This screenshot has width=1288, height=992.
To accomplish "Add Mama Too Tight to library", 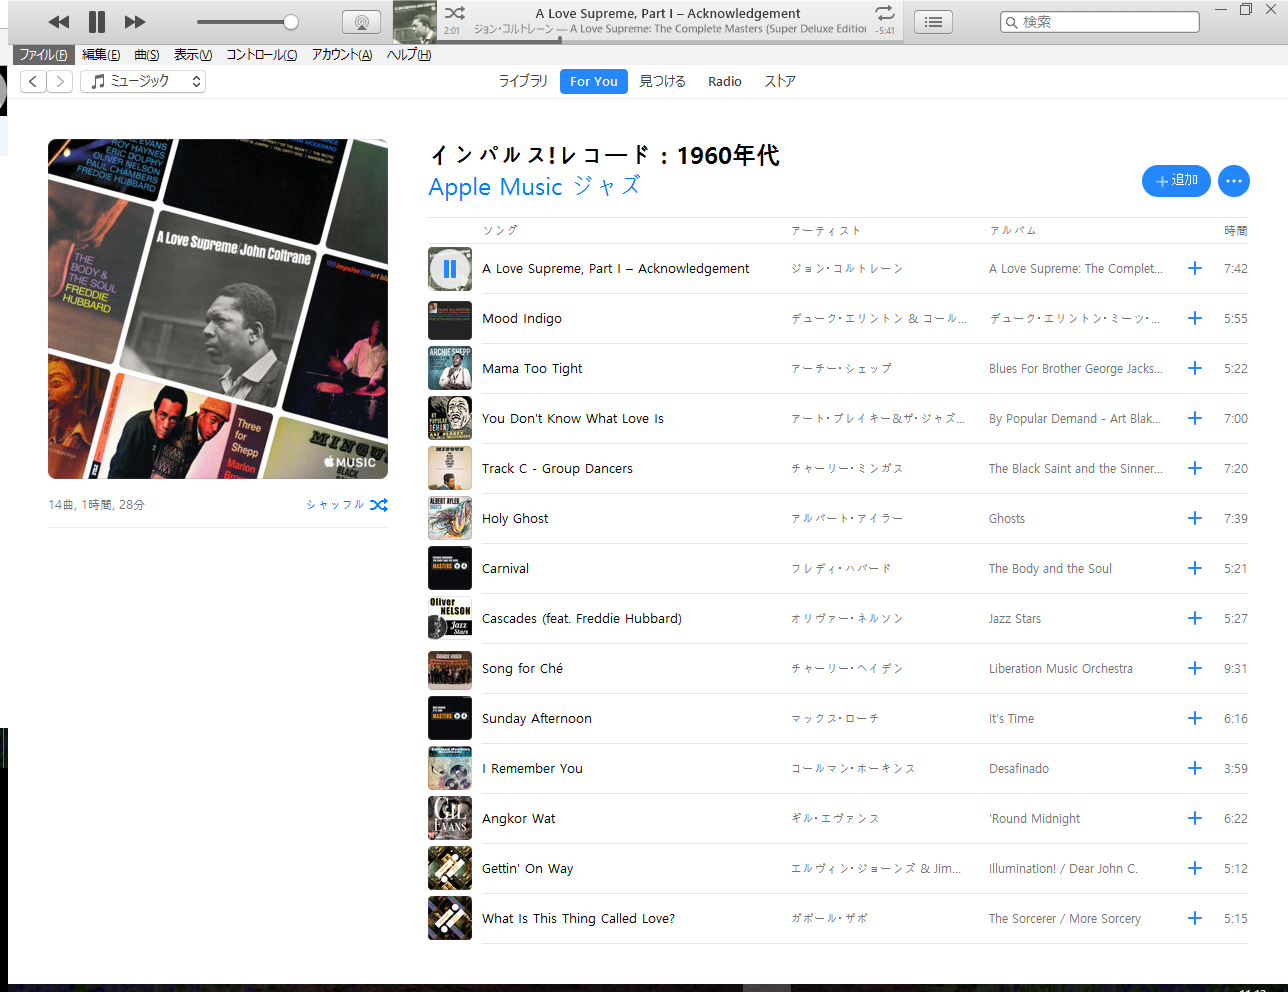I will point(1194,368).
